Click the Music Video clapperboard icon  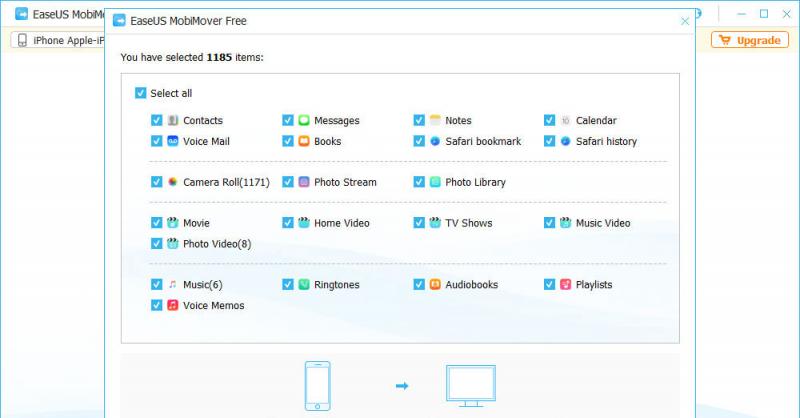565,223
